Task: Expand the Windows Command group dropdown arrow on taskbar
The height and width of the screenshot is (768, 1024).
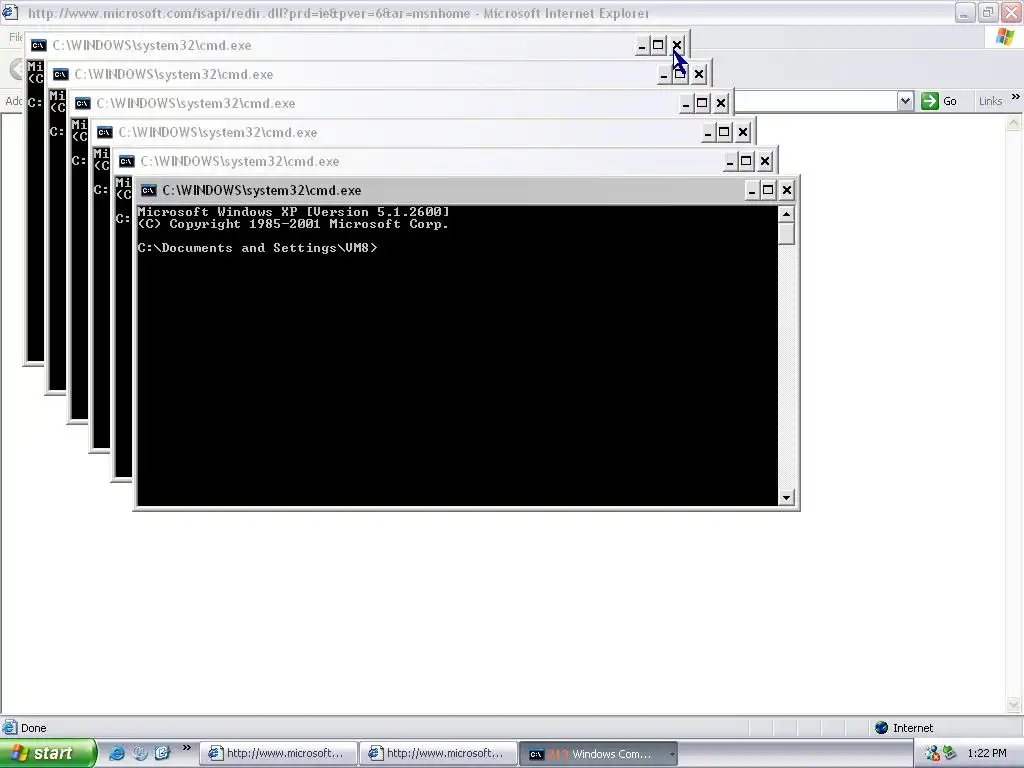Action: click(x=671, y=754)
